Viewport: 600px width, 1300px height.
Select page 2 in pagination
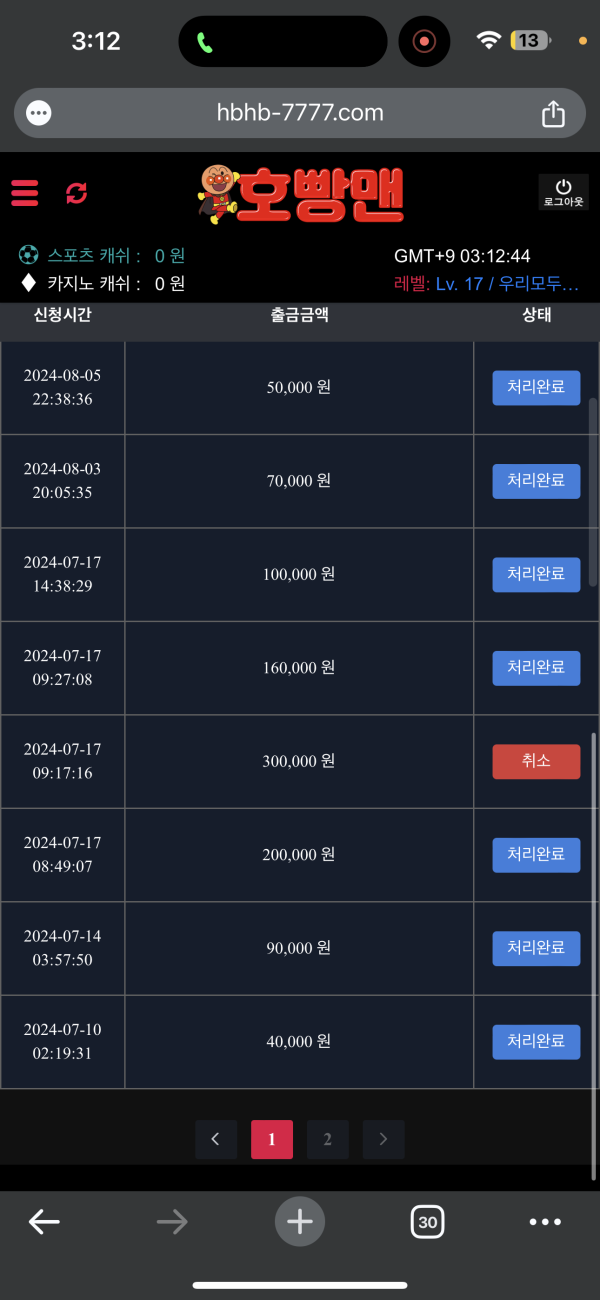pyautogui.click(x=327, y=1139)
